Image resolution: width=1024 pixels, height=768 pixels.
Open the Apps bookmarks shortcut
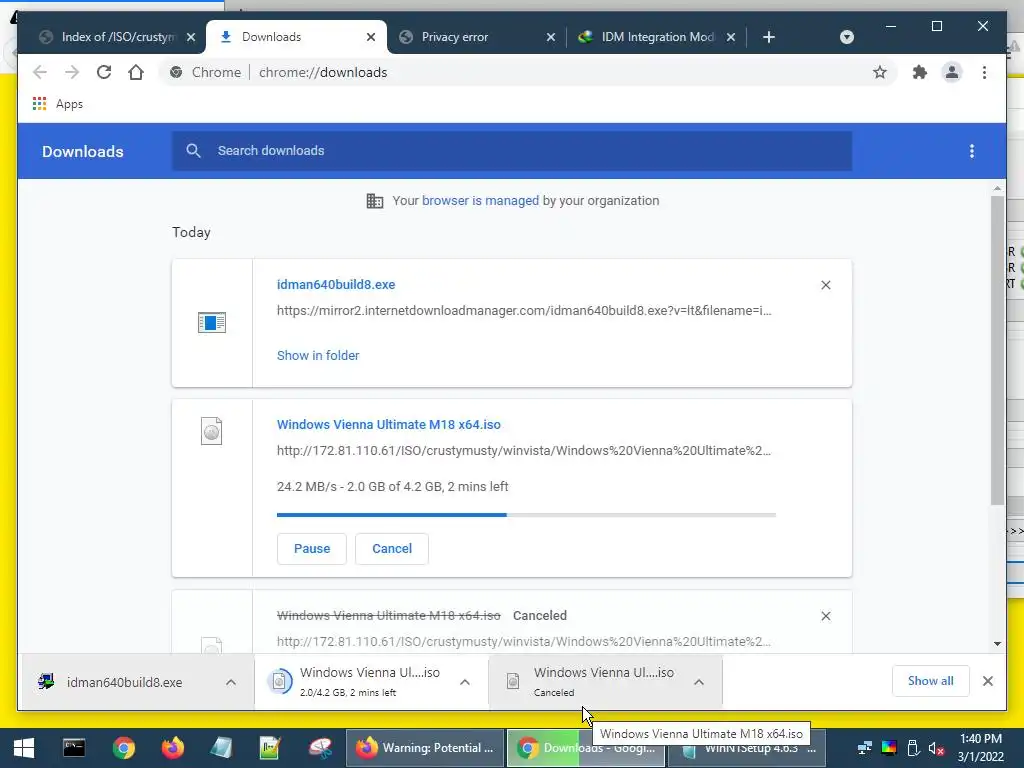(57, 104)
